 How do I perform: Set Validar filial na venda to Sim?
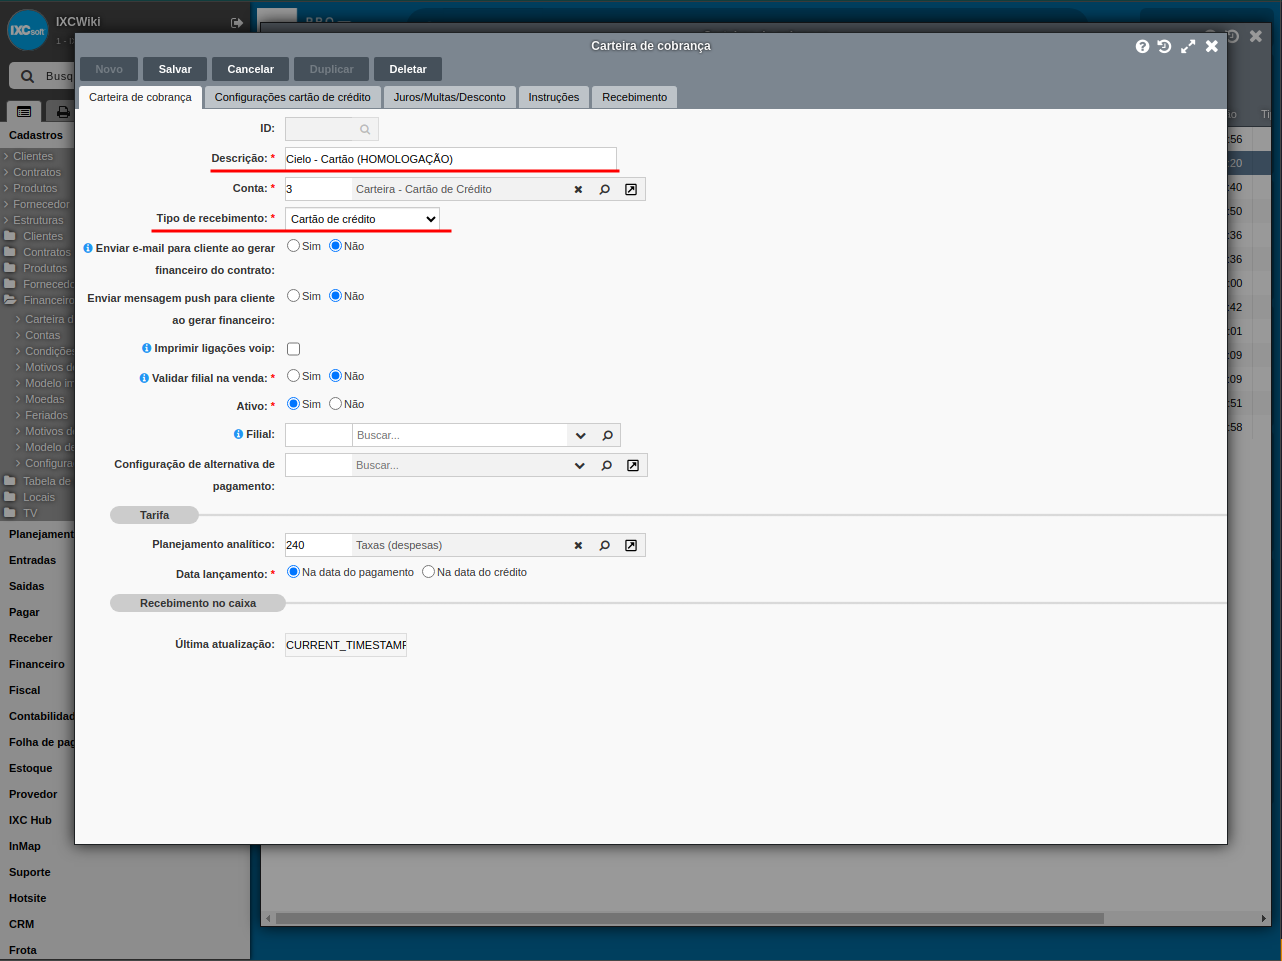[x=293, y=376]
